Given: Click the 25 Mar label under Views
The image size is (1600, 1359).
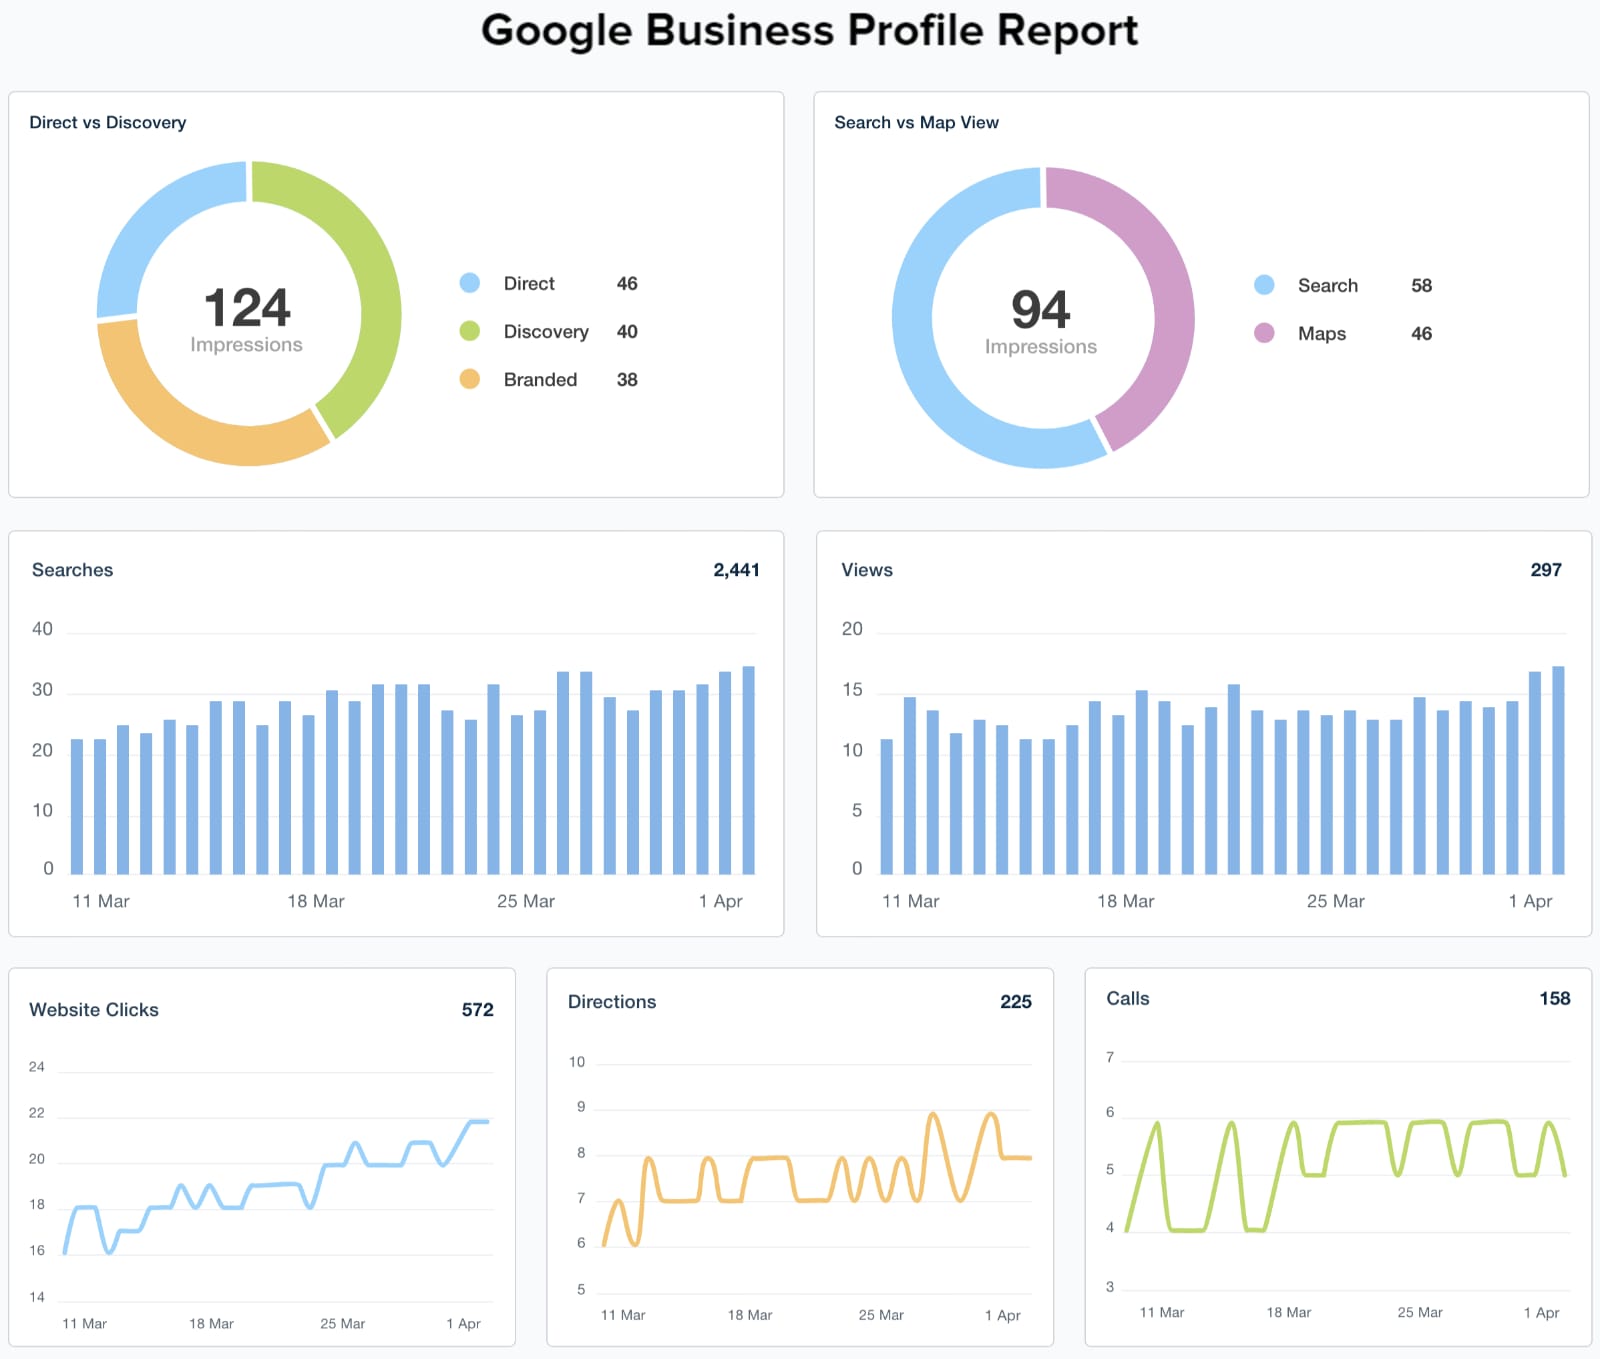Looking at the screenshot, I should point(1335,901).
